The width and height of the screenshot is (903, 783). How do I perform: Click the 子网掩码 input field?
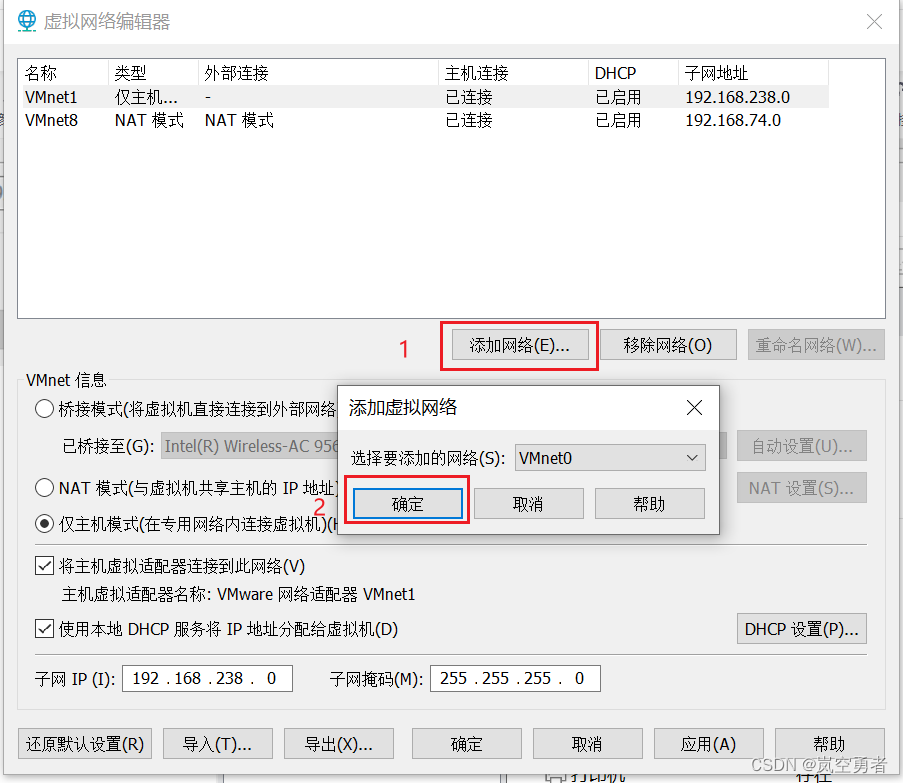point(515,678)
